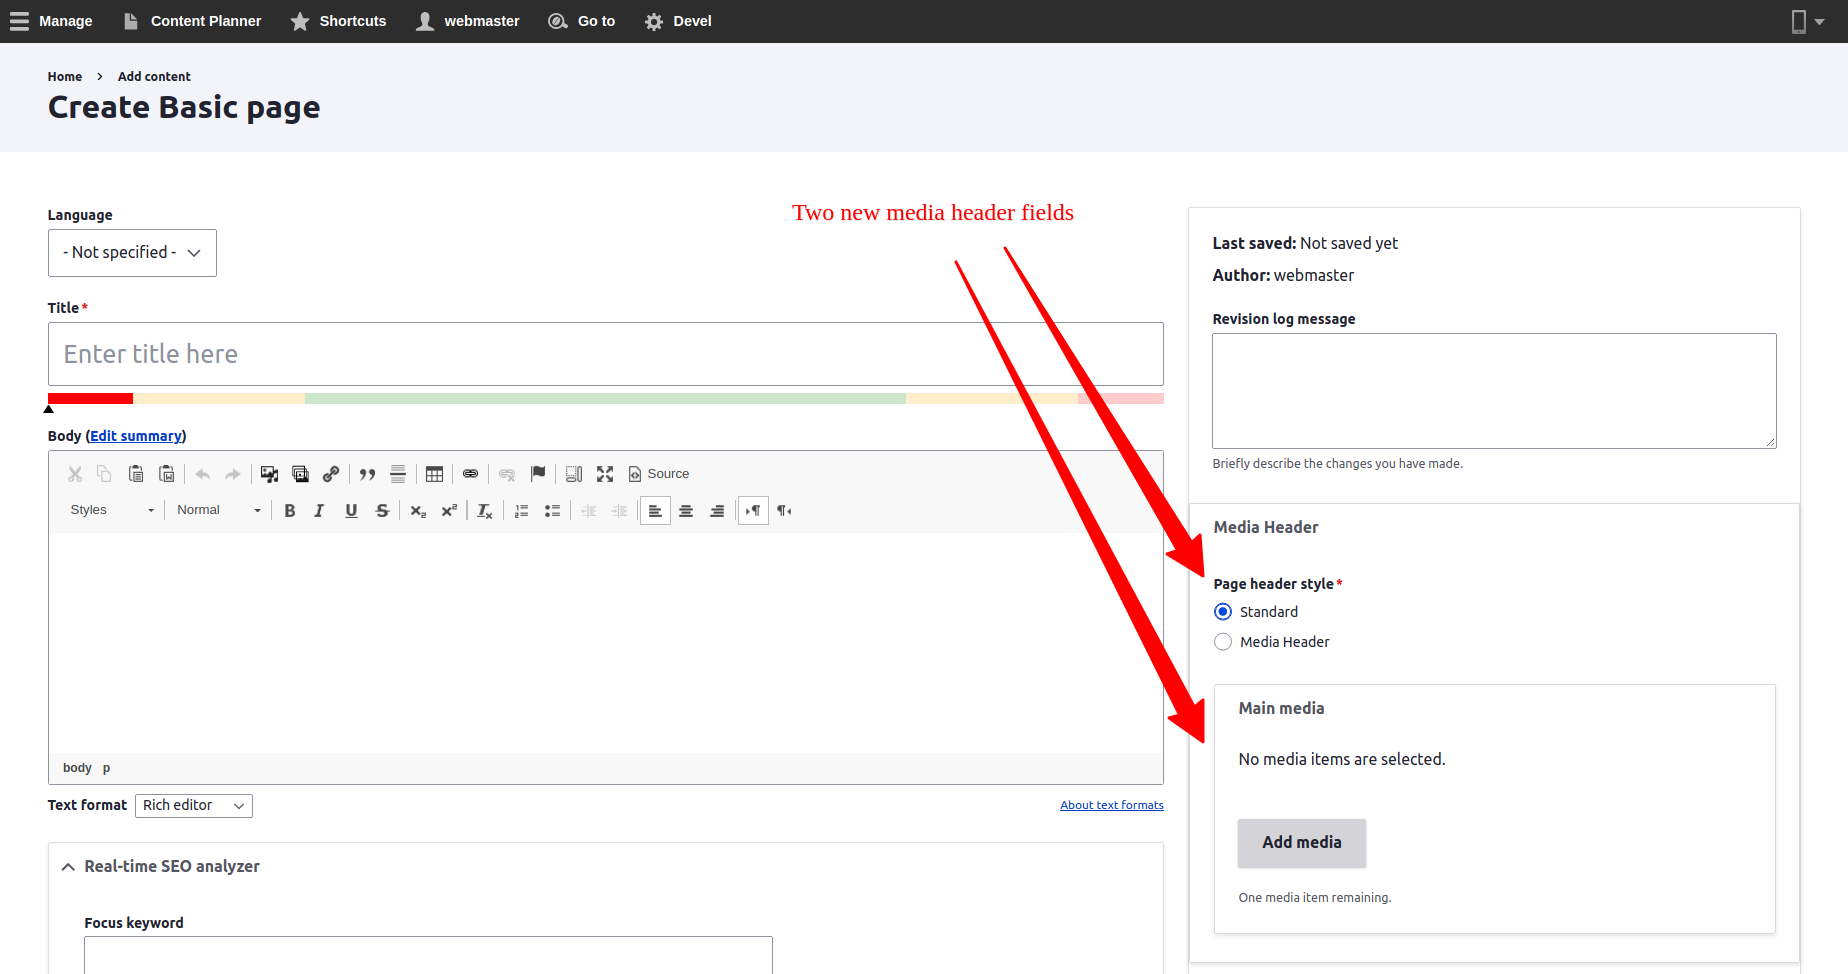
Task: Open the About text formats link
Action: coord(1111,806)
